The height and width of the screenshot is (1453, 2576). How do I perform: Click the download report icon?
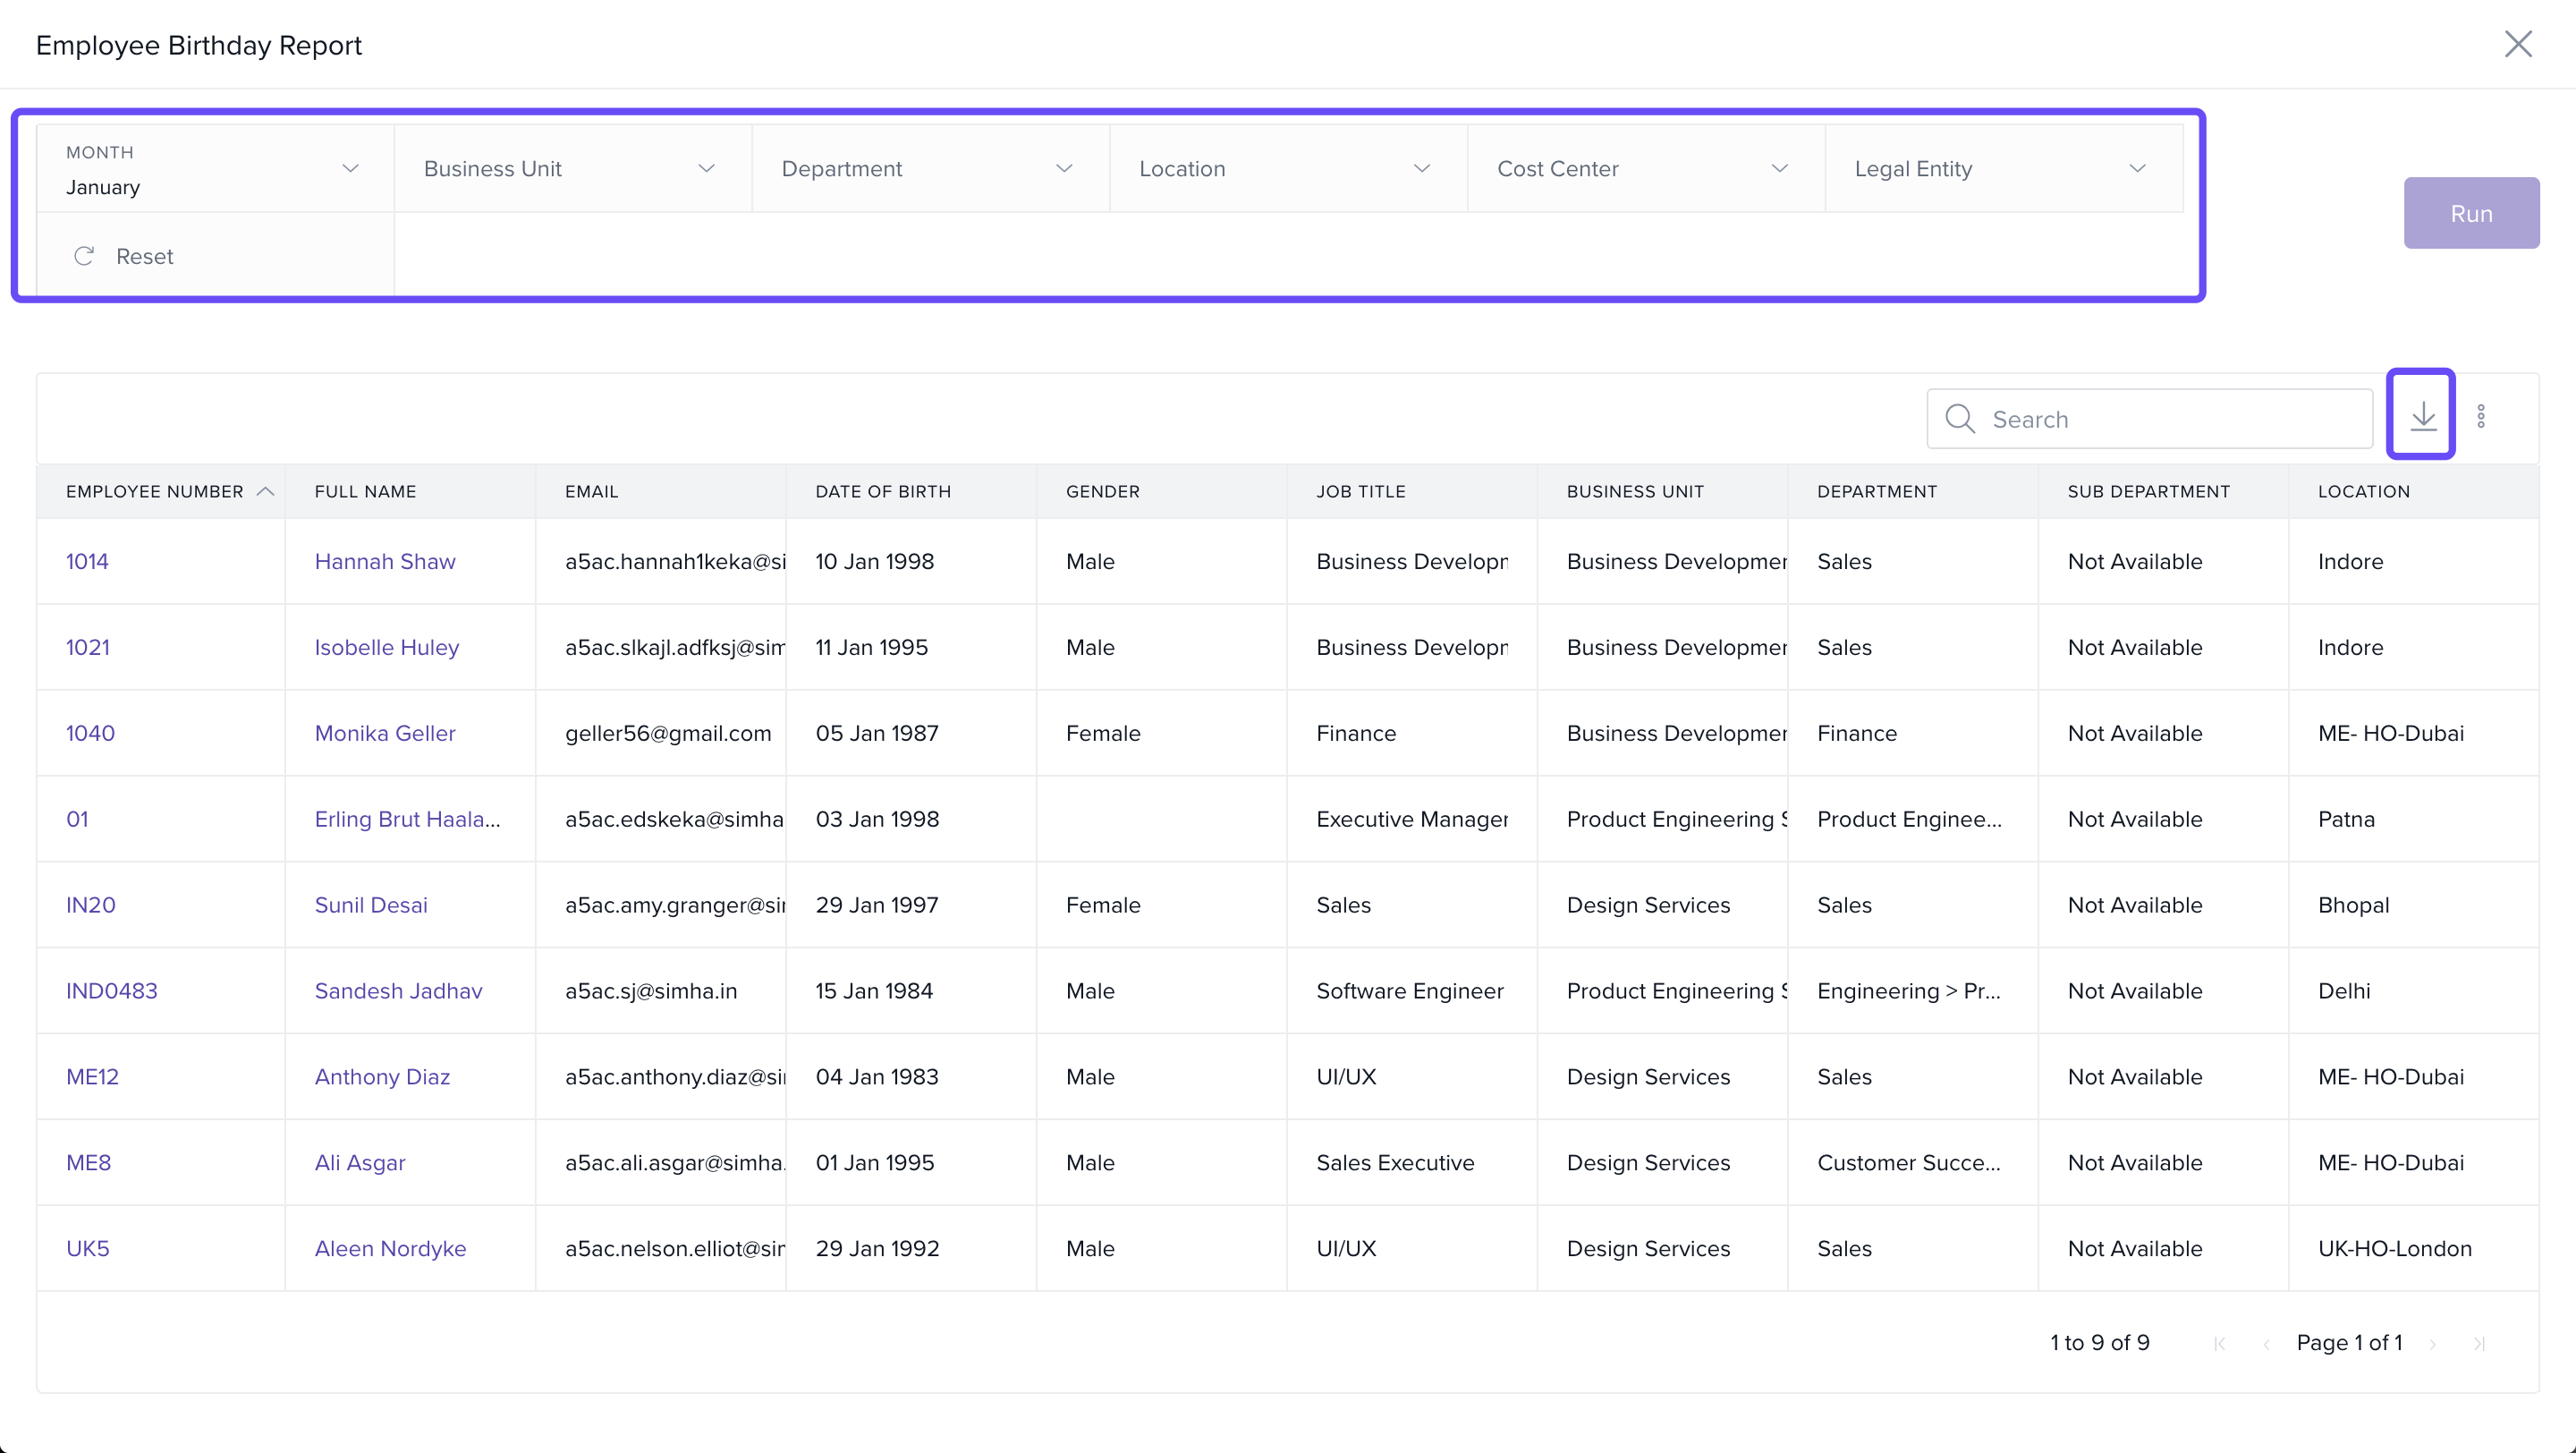[x=2421, y=415]
